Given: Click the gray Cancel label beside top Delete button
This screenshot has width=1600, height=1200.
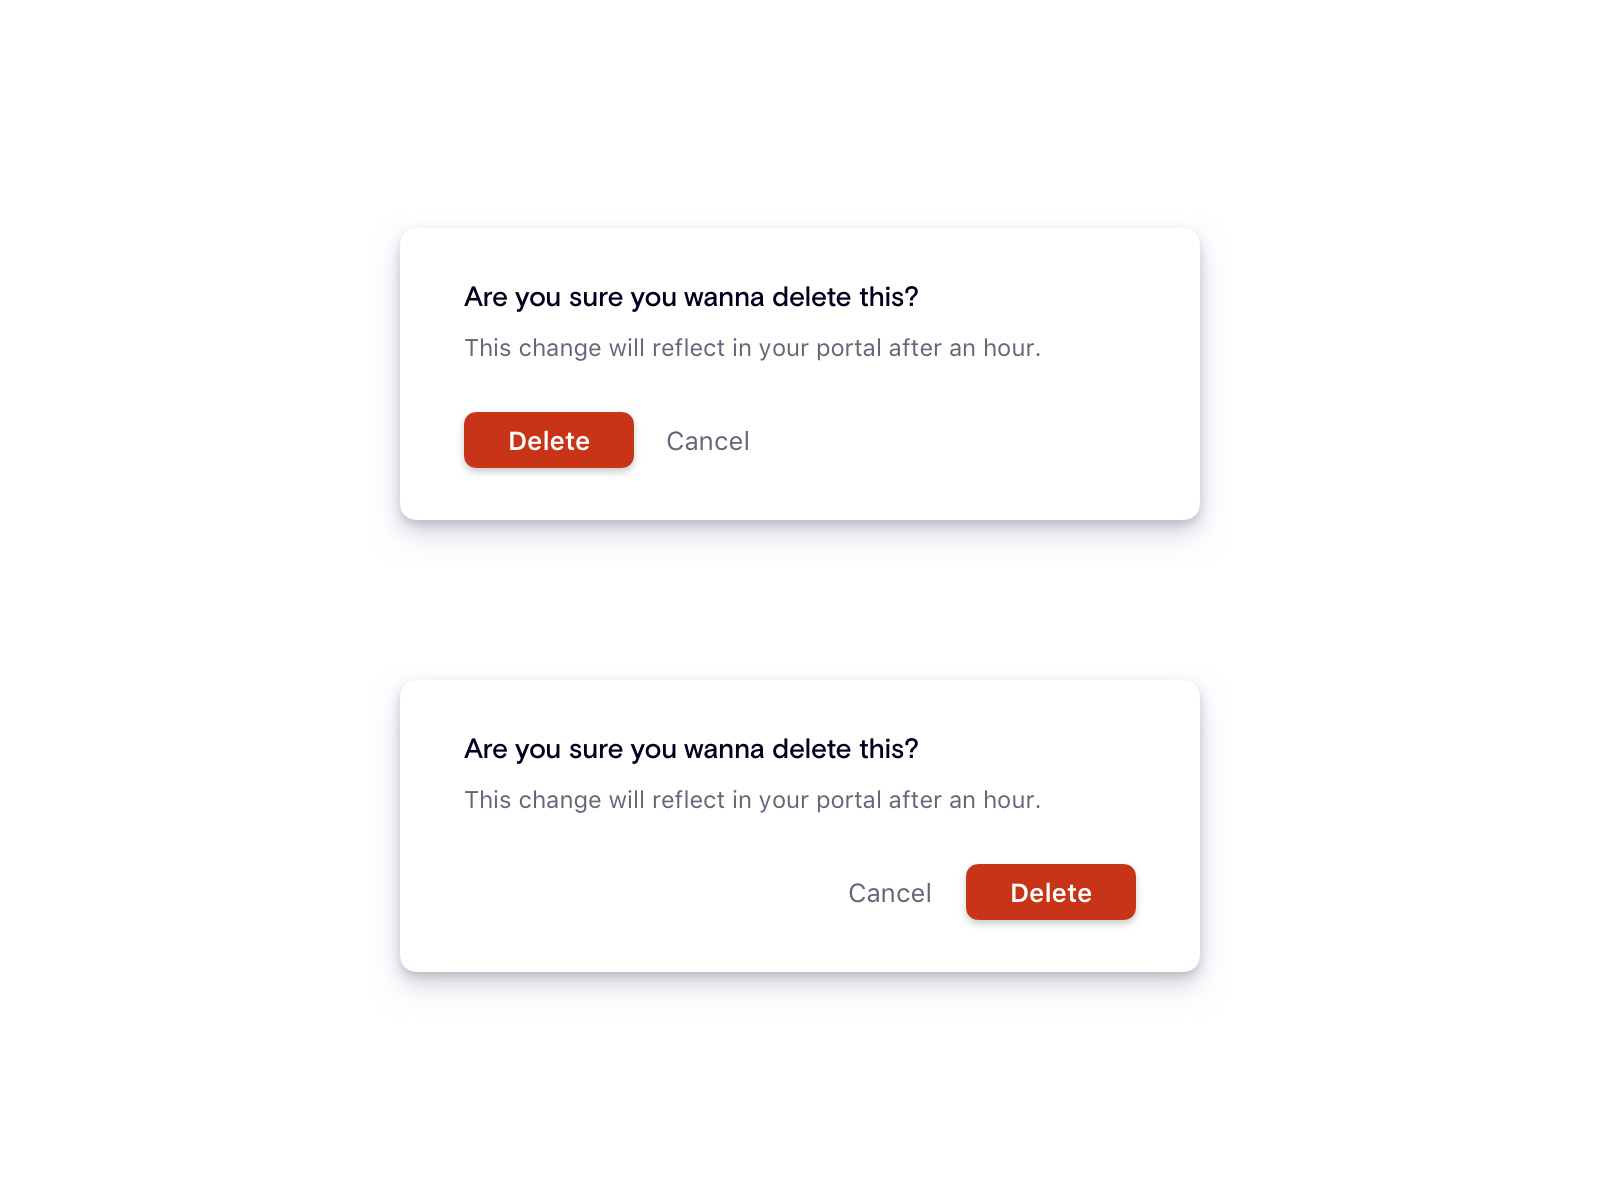Looking at the screenshot, I should click(x=707, y=440).
